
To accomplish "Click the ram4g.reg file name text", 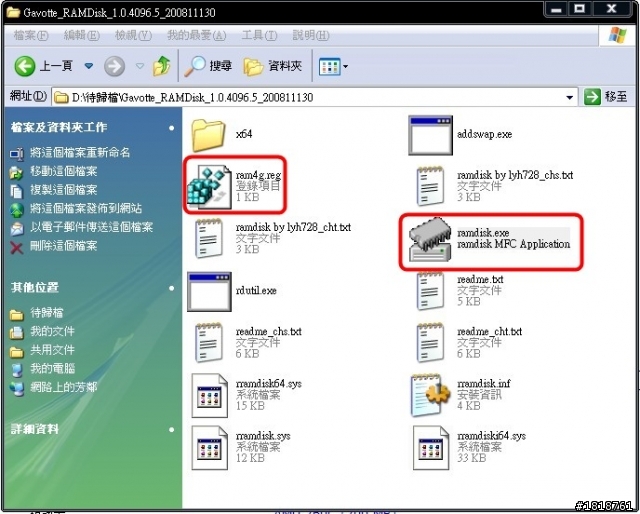I will pos(258,175).
